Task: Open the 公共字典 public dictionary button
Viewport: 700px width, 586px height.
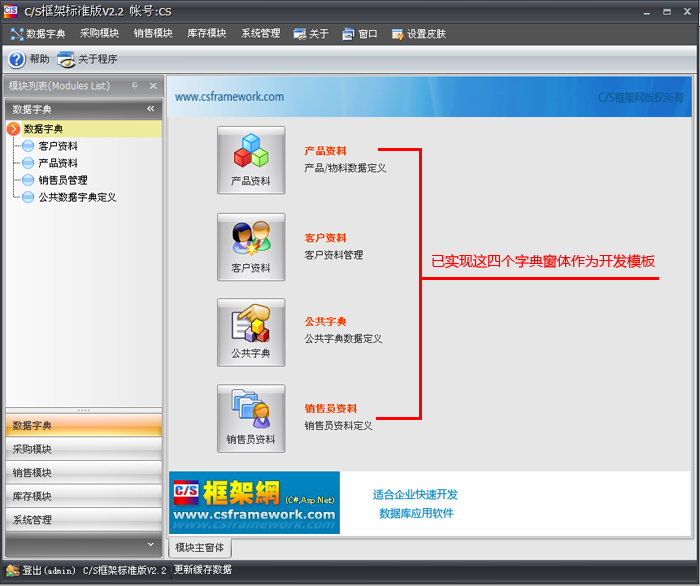Action: [x=251, y=332]
